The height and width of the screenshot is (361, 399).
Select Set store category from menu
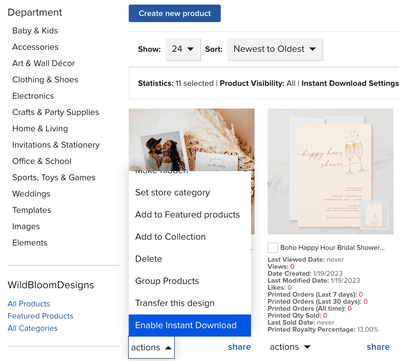(172, 193)
